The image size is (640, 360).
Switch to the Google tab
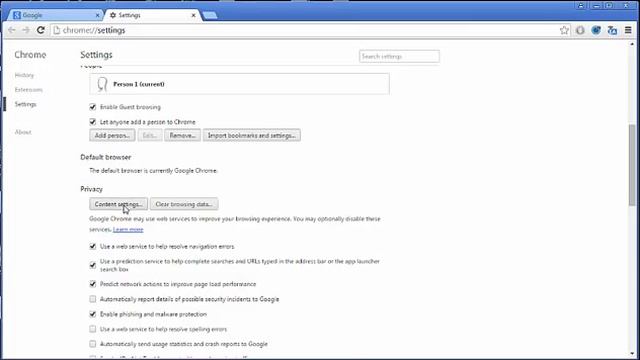(x=55, y=15)
